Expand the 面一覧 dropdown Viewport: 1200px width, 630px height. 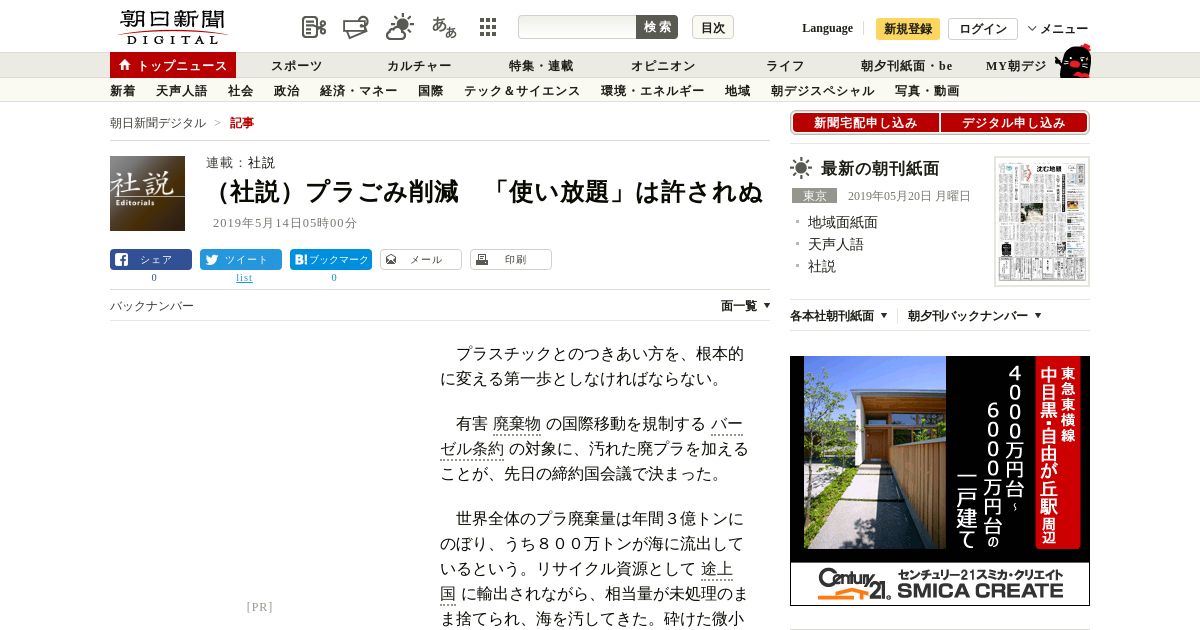pyautogui.click(x=746, y=306)
